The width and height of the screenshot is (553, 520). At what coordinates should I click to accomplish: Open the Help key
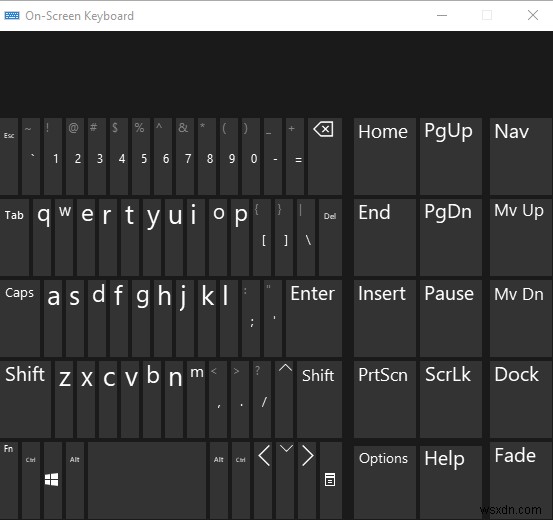pos(451,483)
